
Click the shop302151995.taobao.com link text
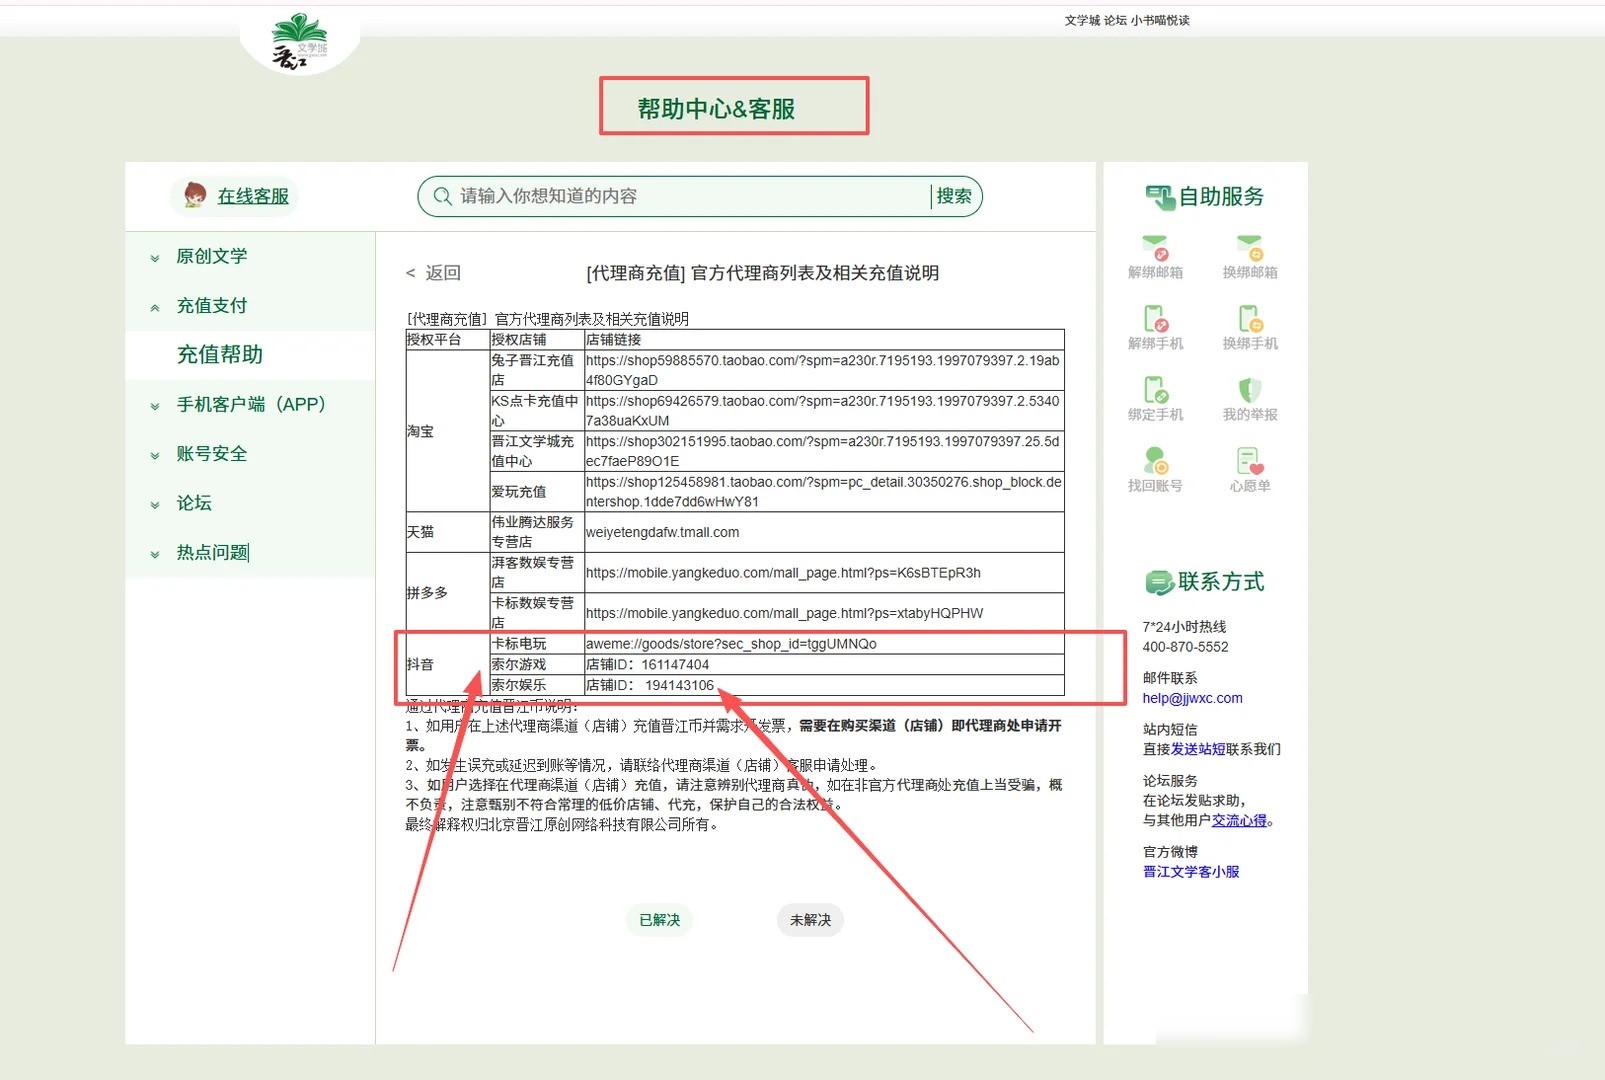823,451
